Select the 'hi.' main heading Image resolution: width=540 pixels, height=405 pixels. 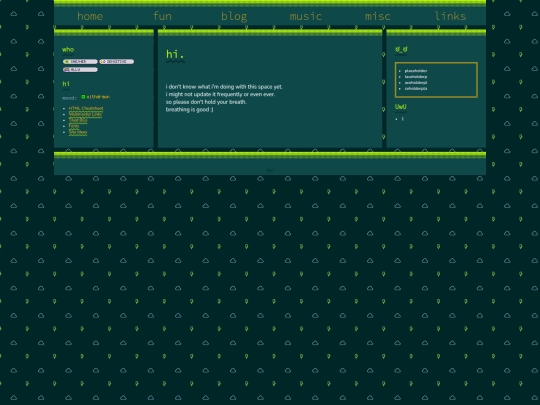click(x=175, y=54)
